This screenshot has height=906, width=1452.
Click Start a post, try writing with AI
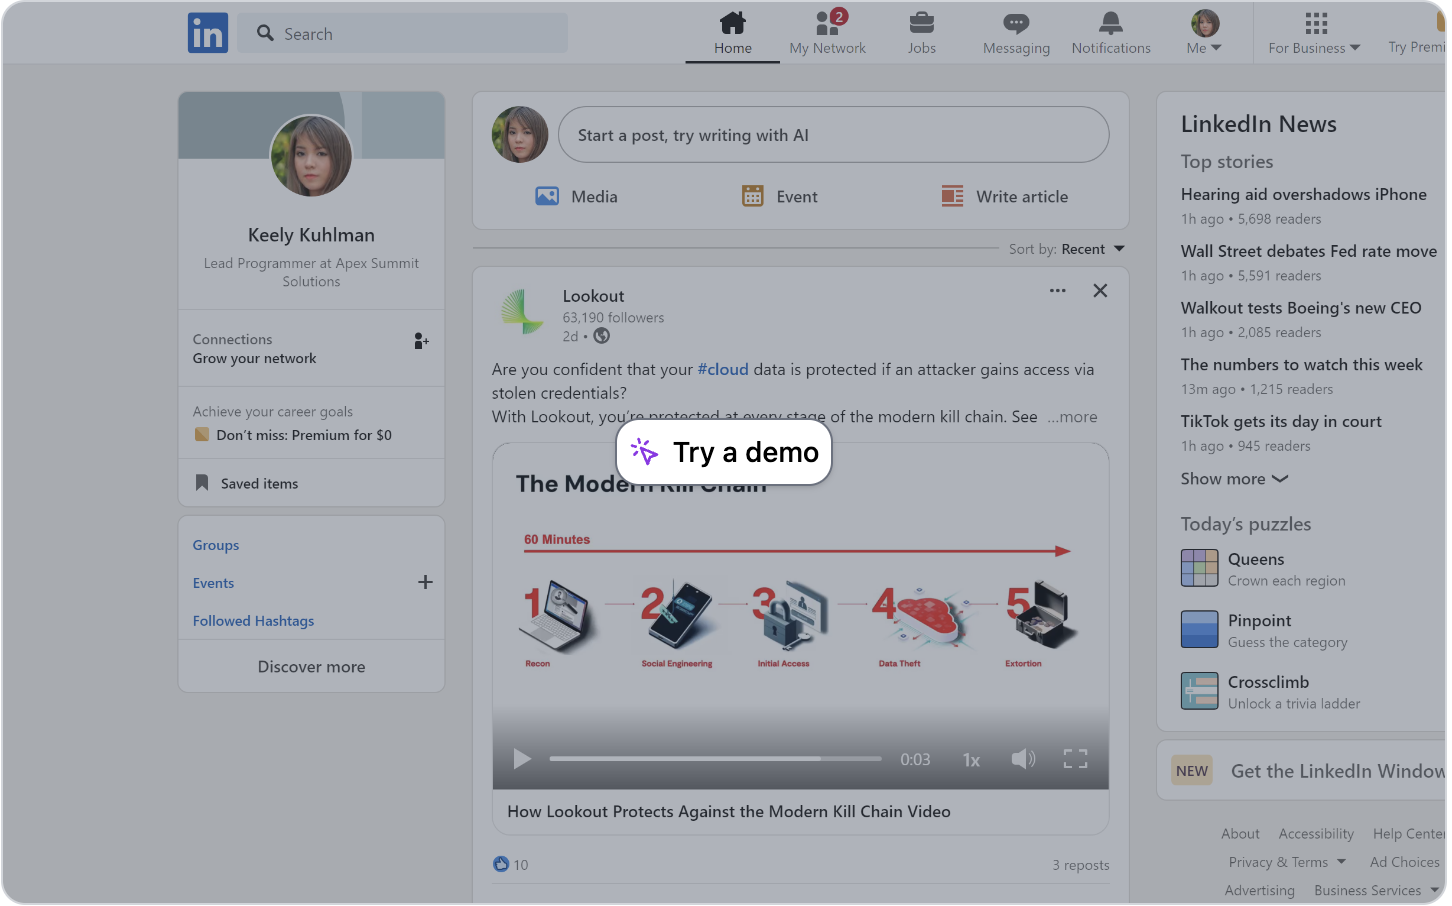(833, 135)
